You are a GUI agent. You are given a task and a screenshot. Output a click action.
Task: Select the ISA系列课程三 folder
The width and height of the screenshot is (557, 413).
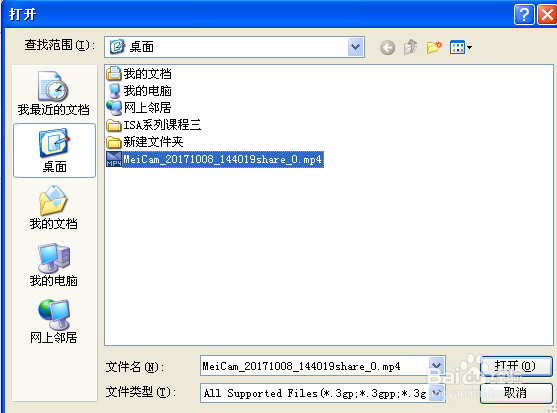[x=154, y=125]
